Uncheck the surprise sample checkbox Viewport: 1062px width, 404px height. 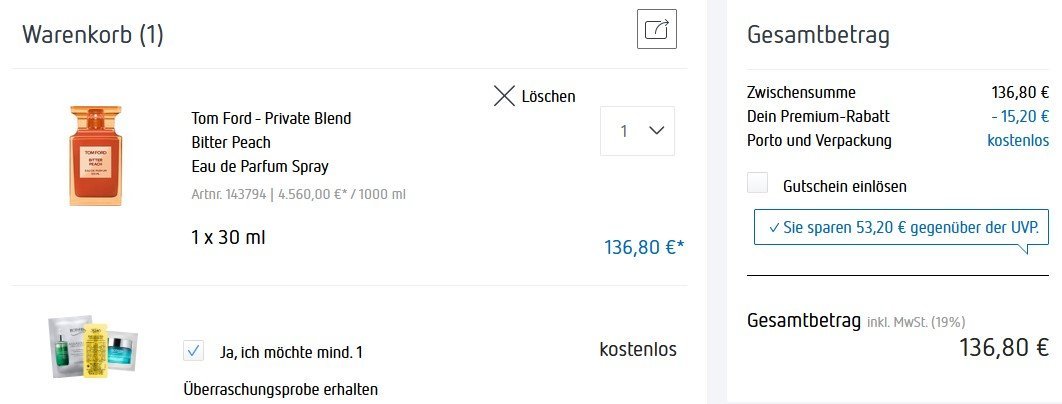(194, 351)
